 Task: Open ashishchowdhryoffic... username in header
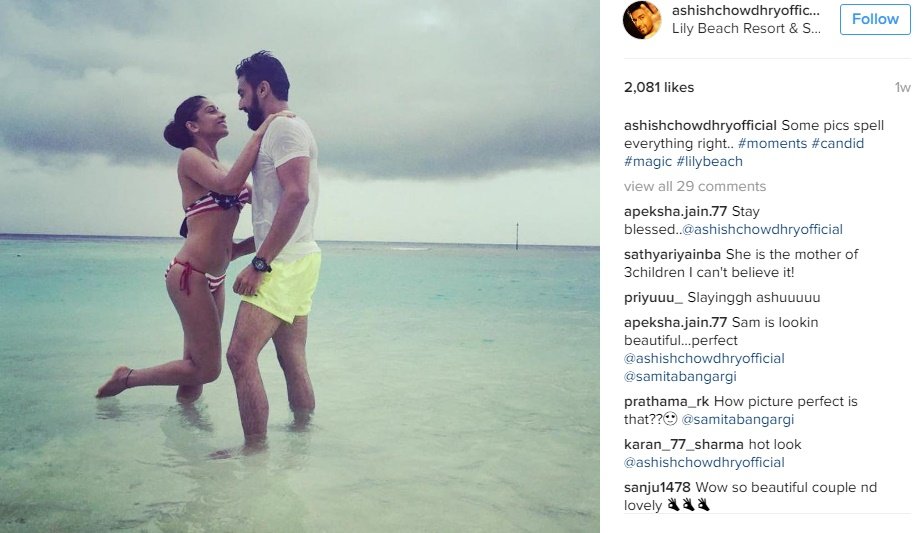click(x=745, y=11)
